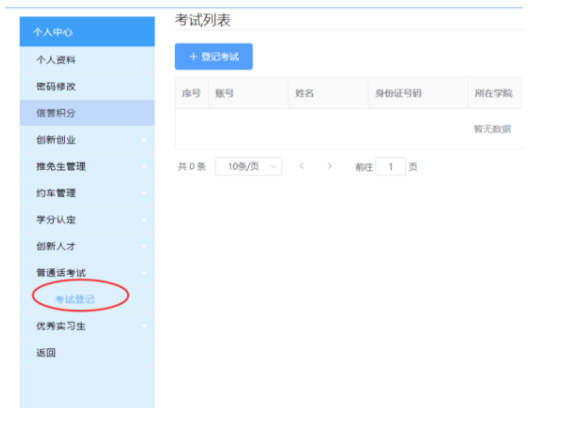Expand the 推免生管理 menu chevron
573x426 pixels.
144,167
